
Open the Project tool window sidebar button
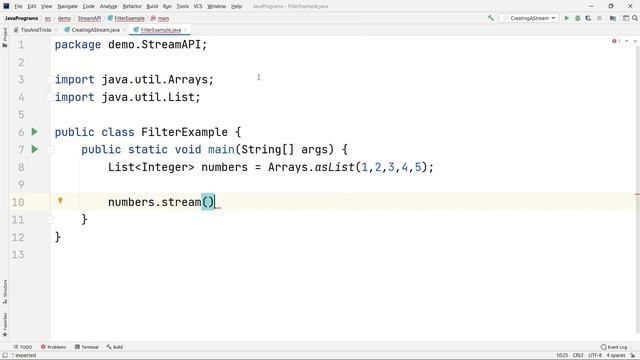[x=5, y=37]
